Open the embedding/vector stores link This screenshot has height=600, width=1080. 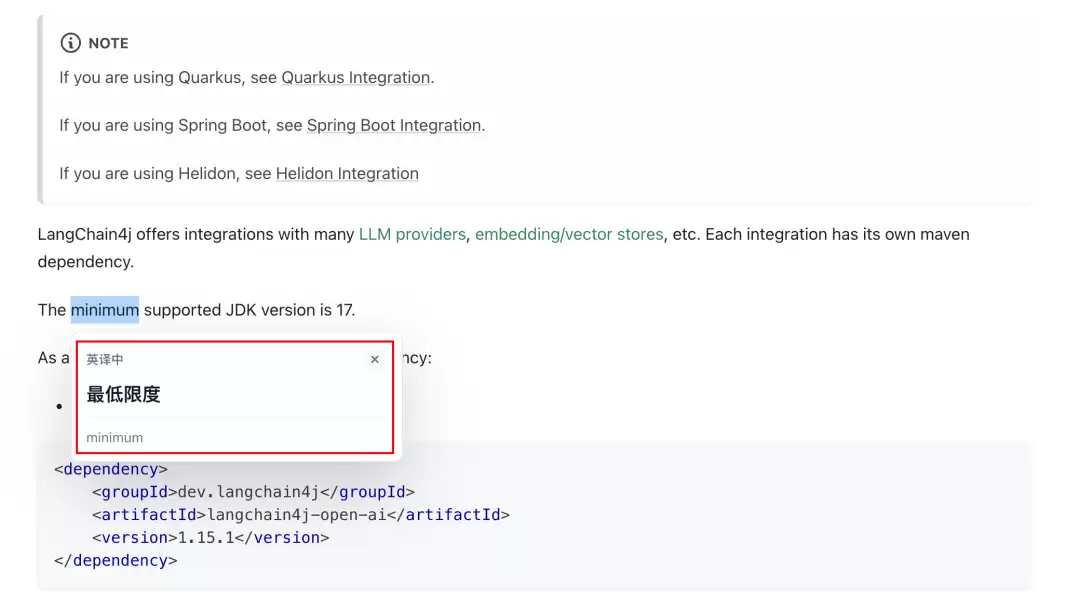[569, 234]
